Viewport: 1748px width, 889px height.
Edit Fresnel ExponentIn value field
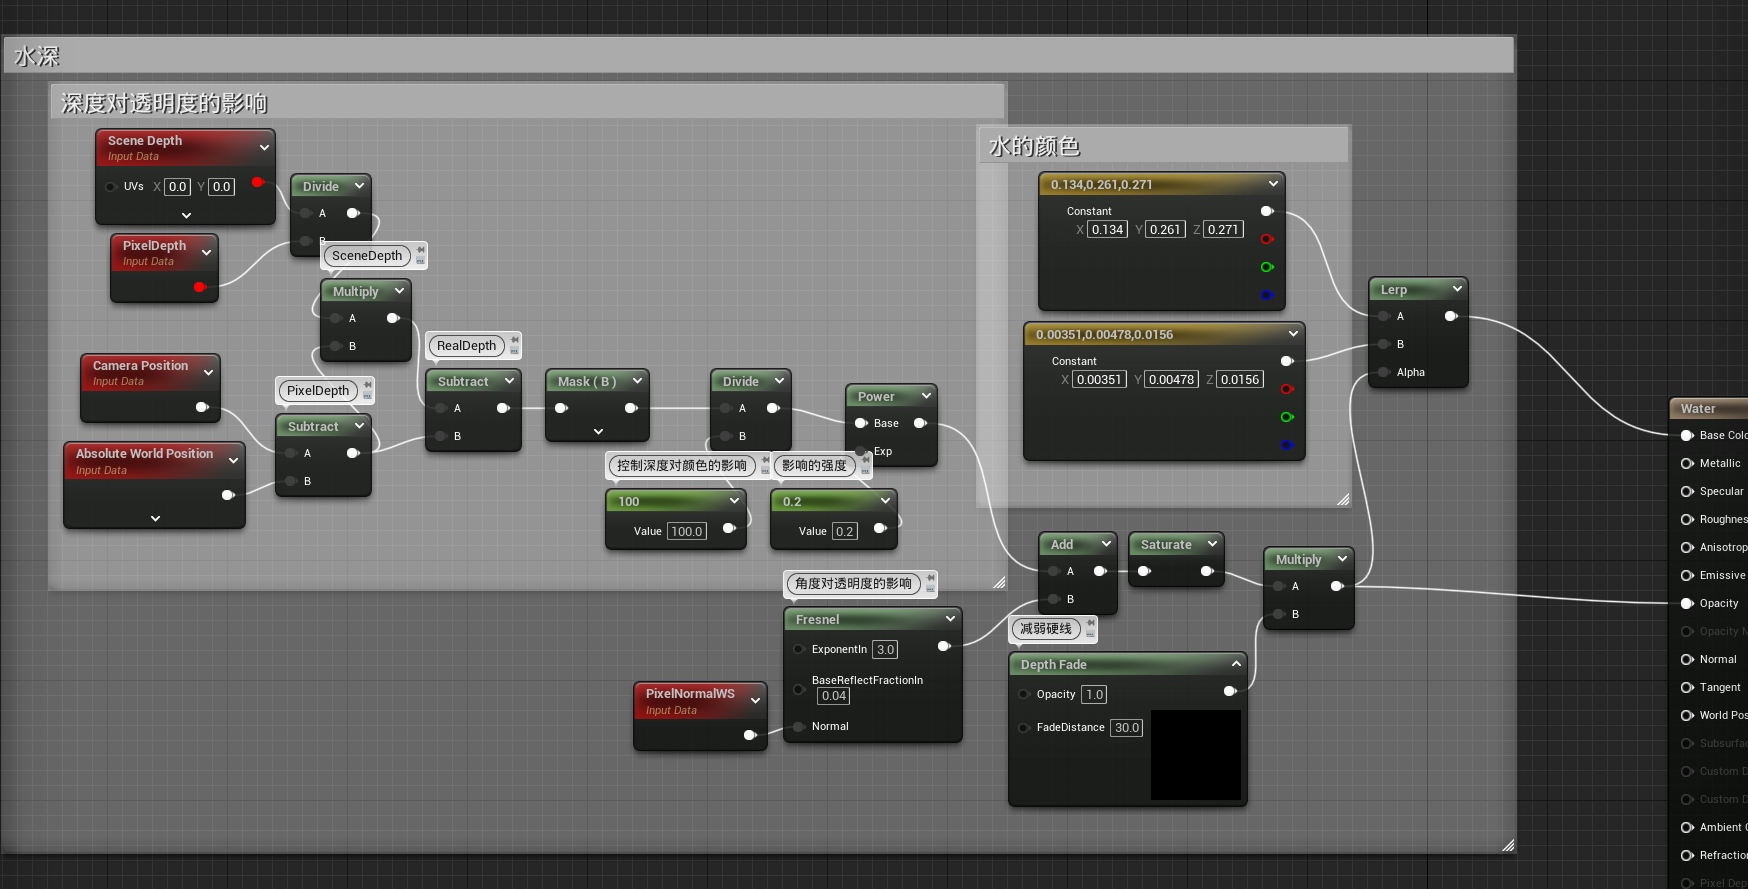885,649
